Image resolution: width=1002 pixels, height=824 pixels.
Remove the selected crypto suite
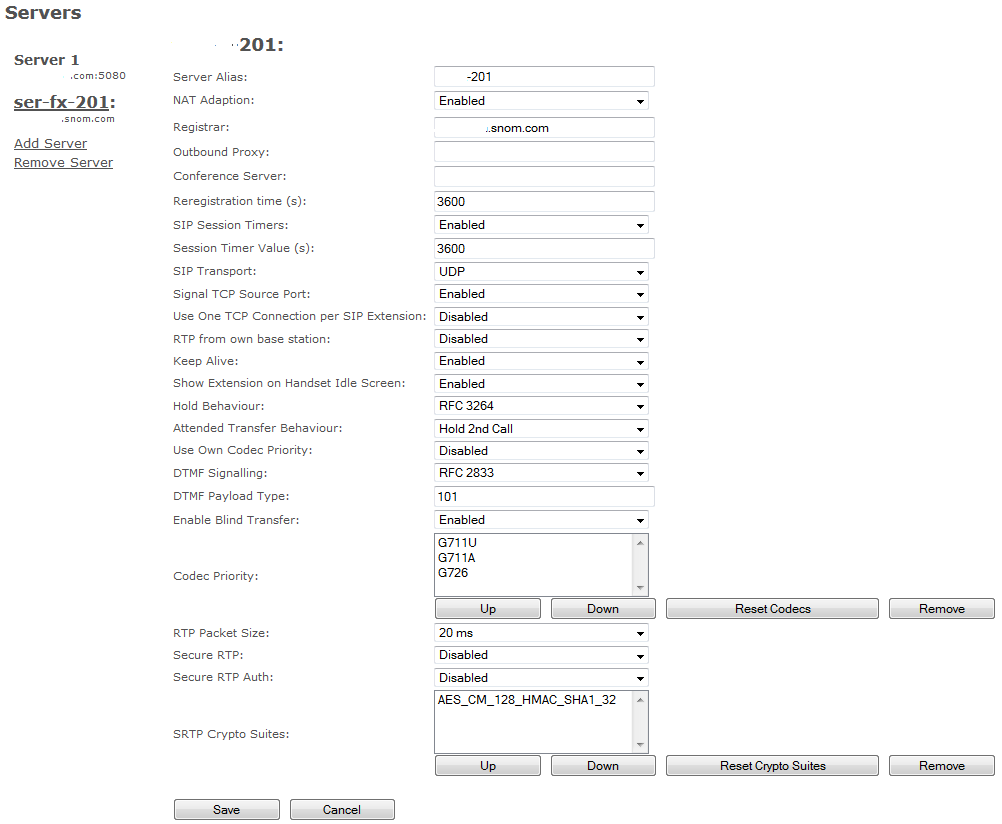(941, 766)
